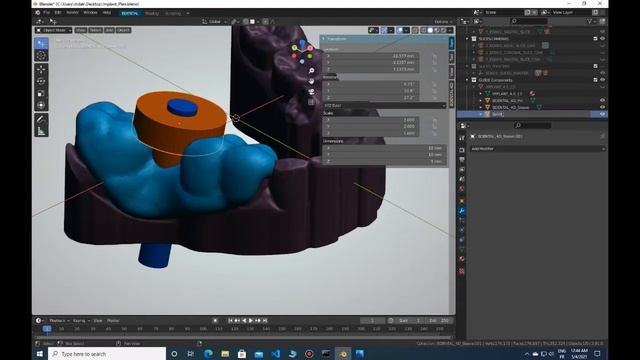Click the Blender taskbar icon
This screenshot has width=640, height=360.
coord(343,353)
